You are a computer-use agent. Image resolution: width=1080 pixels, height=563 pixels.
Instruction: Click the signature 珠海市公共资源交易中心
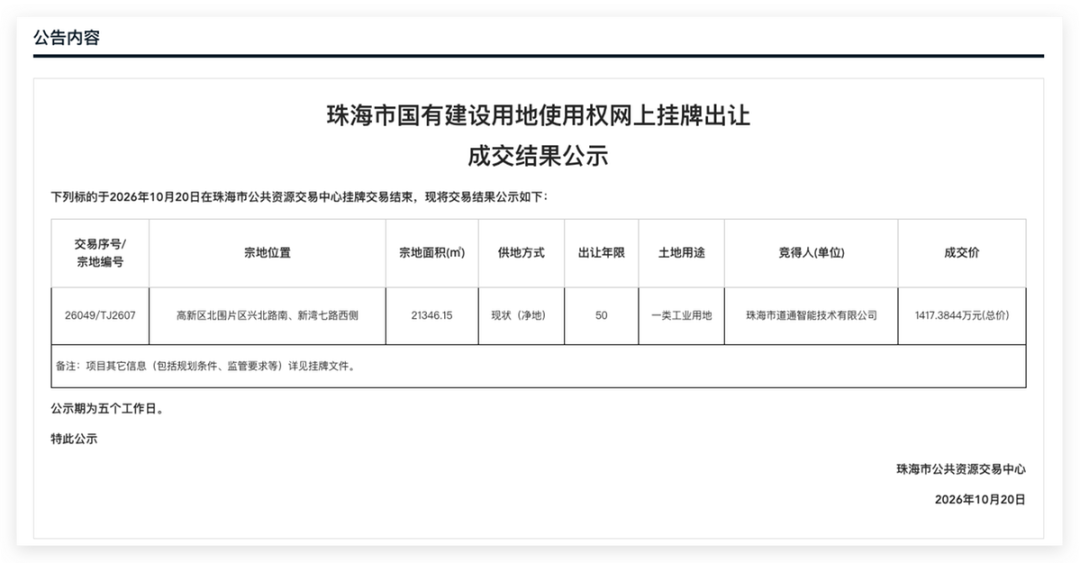pyautogui.click(x=961, y=469)
